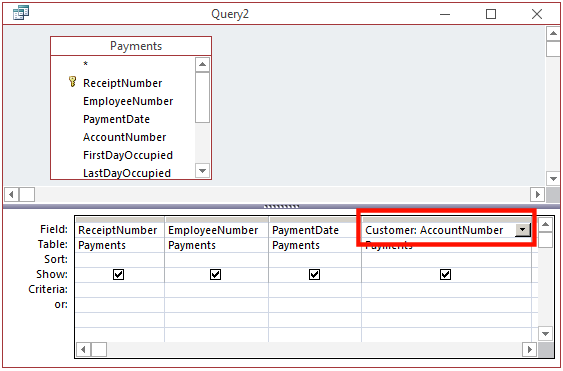Screen dimensions: 563x371
Task: Click the PaymentDate Field cell in grid
Action: coord(315,230)
